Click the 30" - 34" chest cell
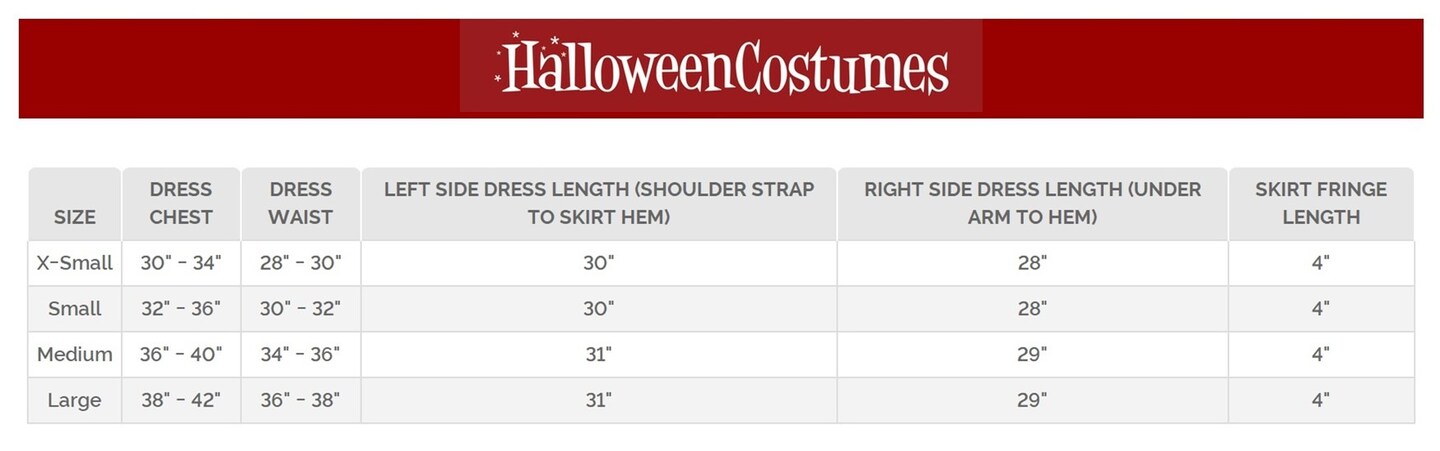 [181, 263]
